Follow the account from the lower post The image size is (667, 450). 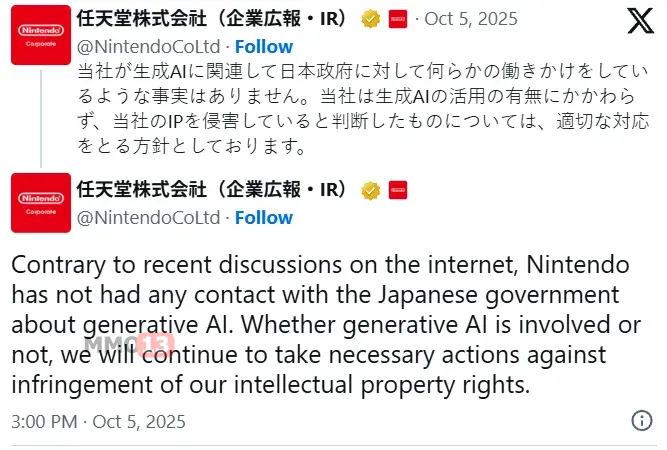tap(264, 217)
